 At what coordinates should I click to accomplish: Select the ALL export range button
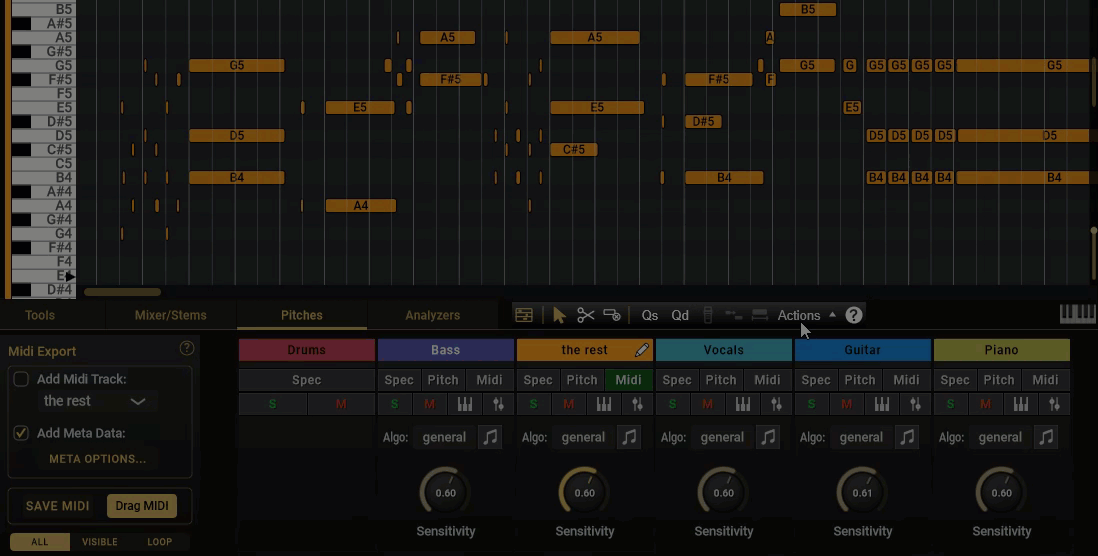(40, 541)
